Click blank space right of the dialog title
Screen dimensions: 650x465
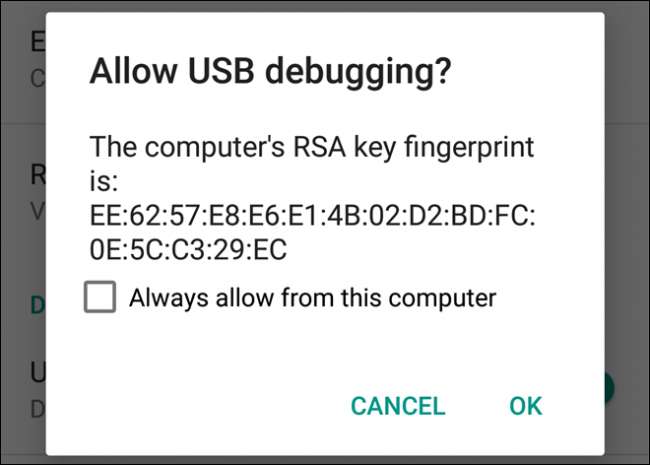coord(530,72)
